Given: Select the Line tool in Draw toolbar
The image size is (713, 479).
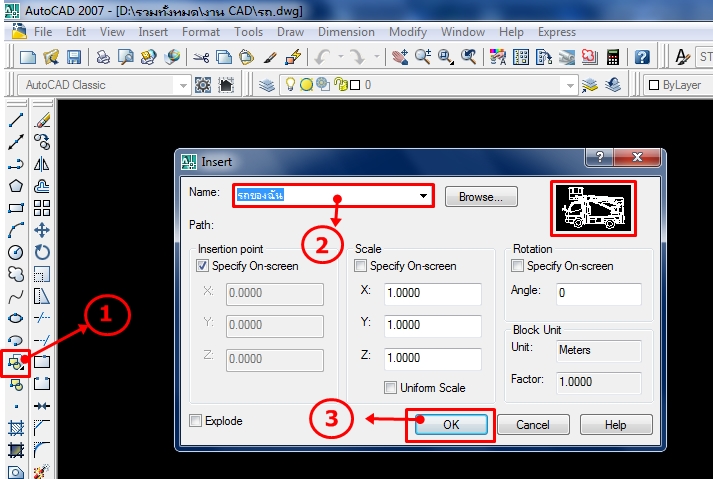Looking at the screenshot, I should (x=15, y=120).
